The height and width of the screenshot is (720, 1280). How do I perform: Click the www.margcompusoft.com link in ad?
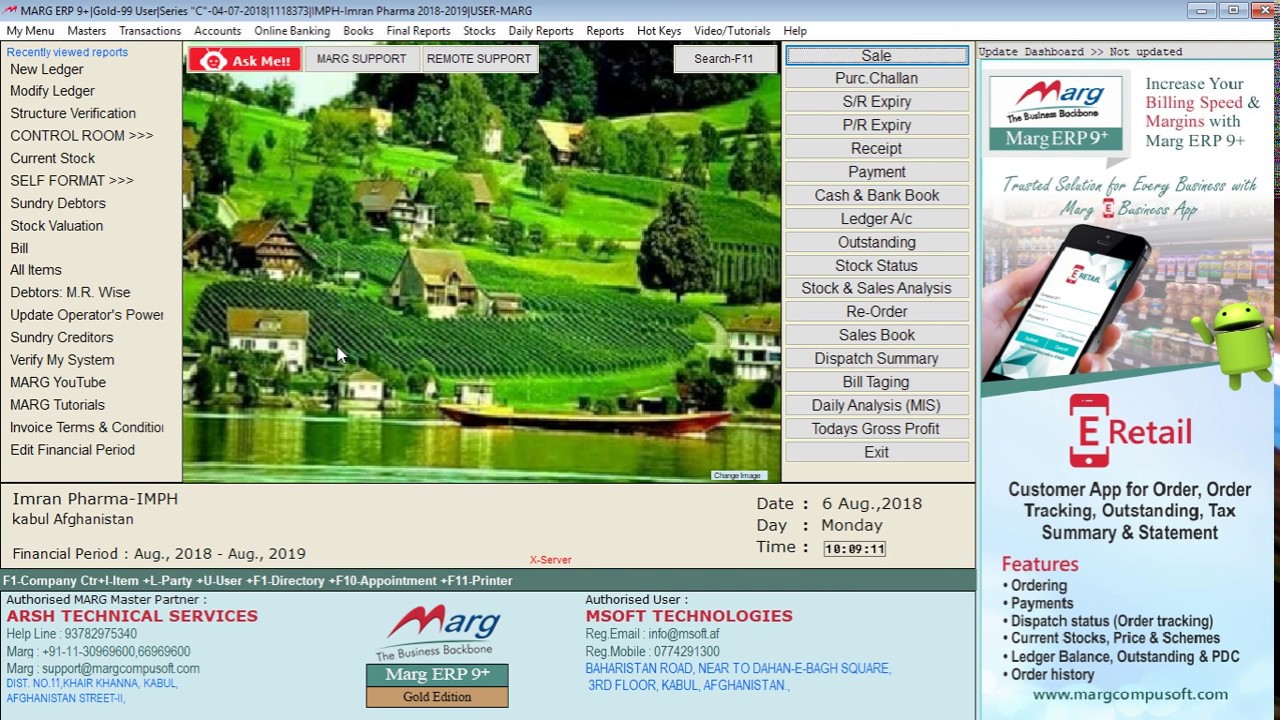(x=1130, y=694)
